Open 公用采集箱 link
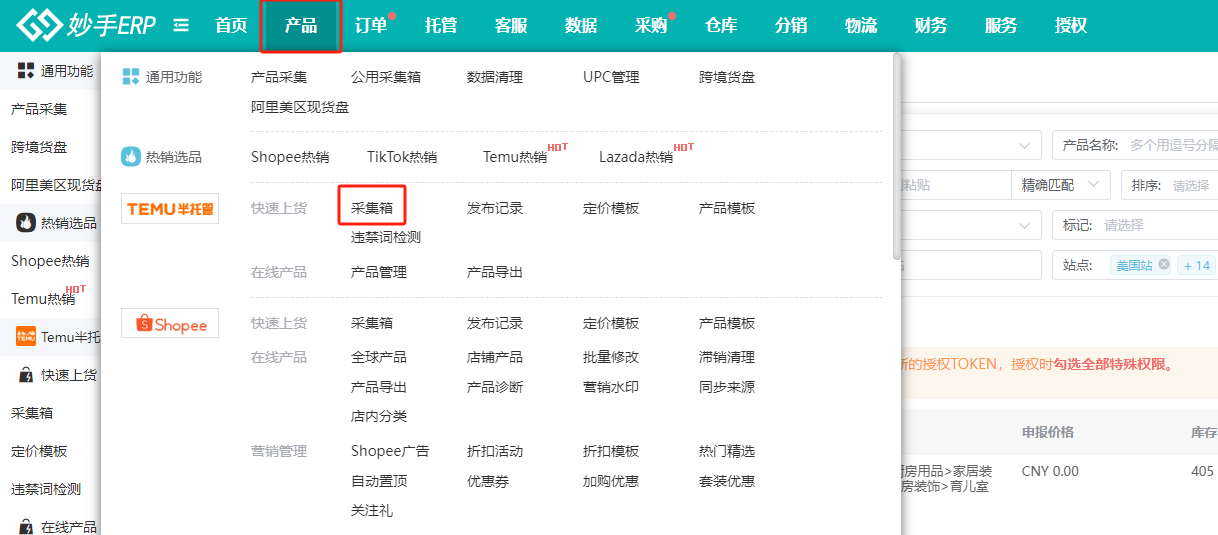 point(386,77)
